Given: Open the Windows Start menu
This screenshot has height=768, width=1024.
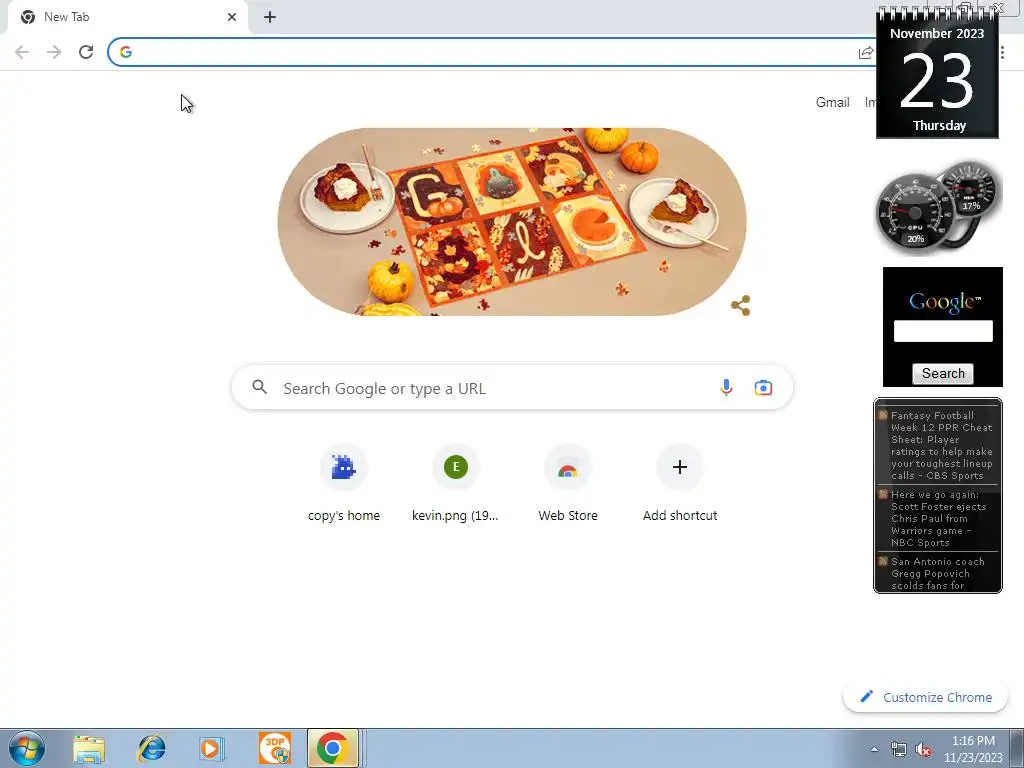Looking at the screenshot, I should pyautogui.click(x=27, y=748).
